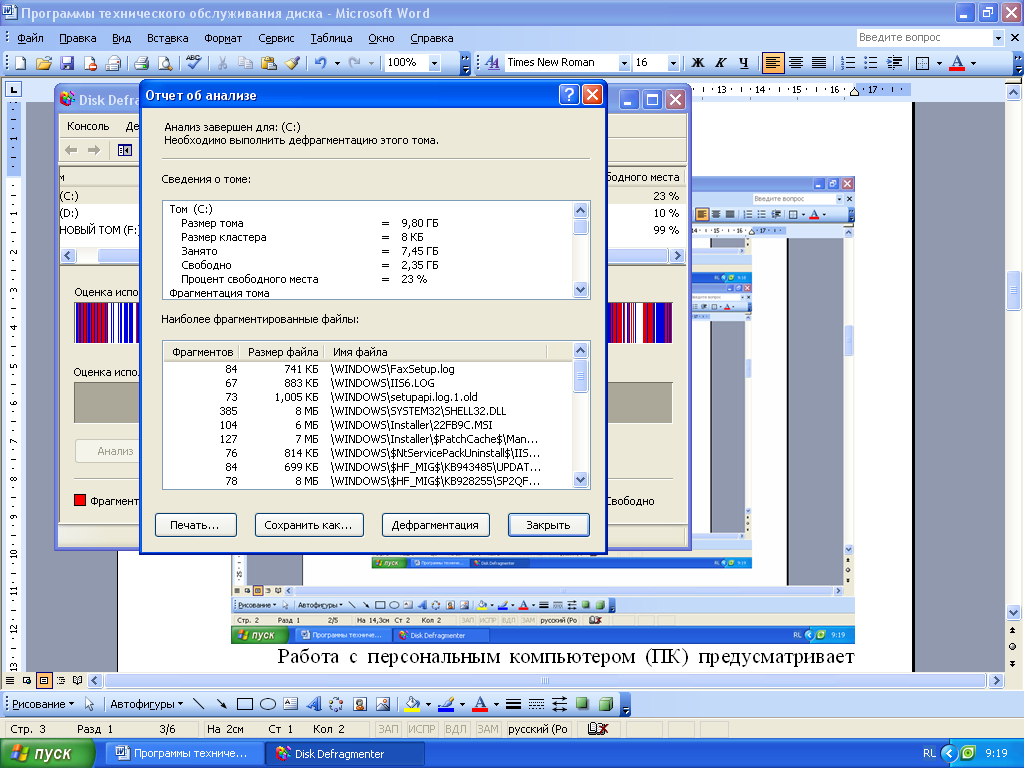This screenshot has width=1024, height=768.
Task: Click the Spelling check ABC icon
Action: click(193, 63)
